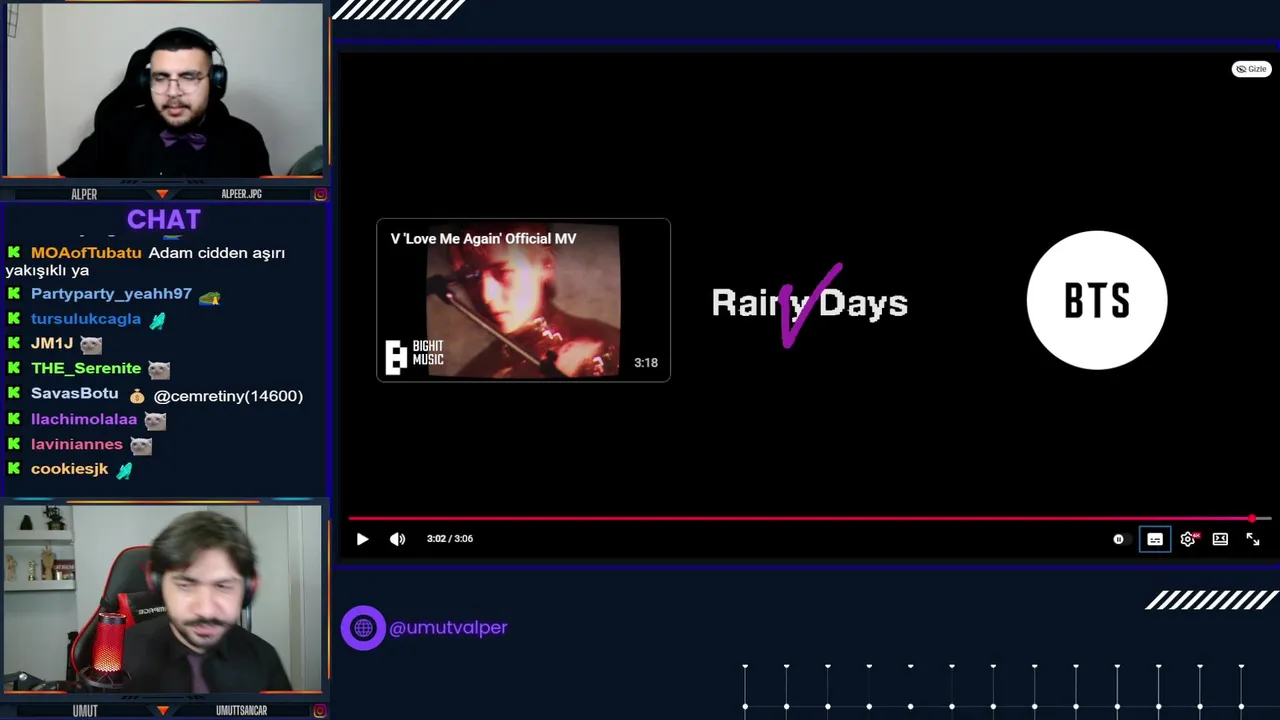Click the @cemretiny(14600) mention in chat
The image size is (1280, 720).
coord(228,396)
